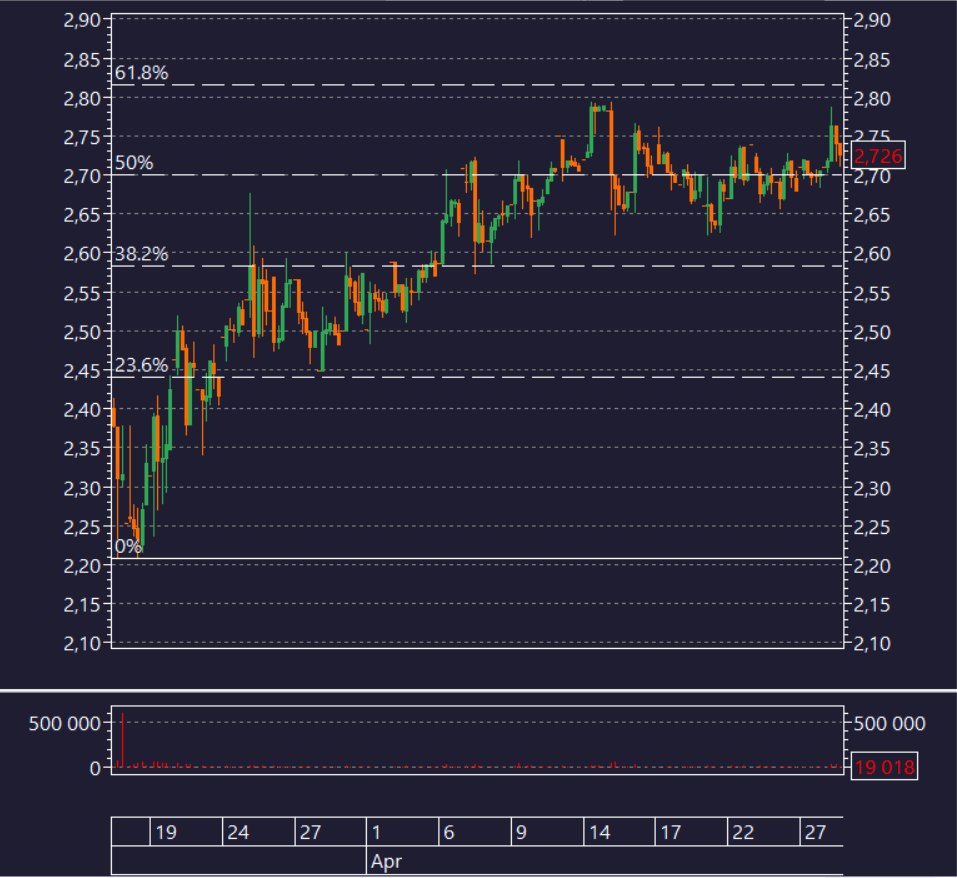The width and height of the screenshot is (957, 878).
Task: Click the date label 1 on time axis
Action: pos(376,832)
